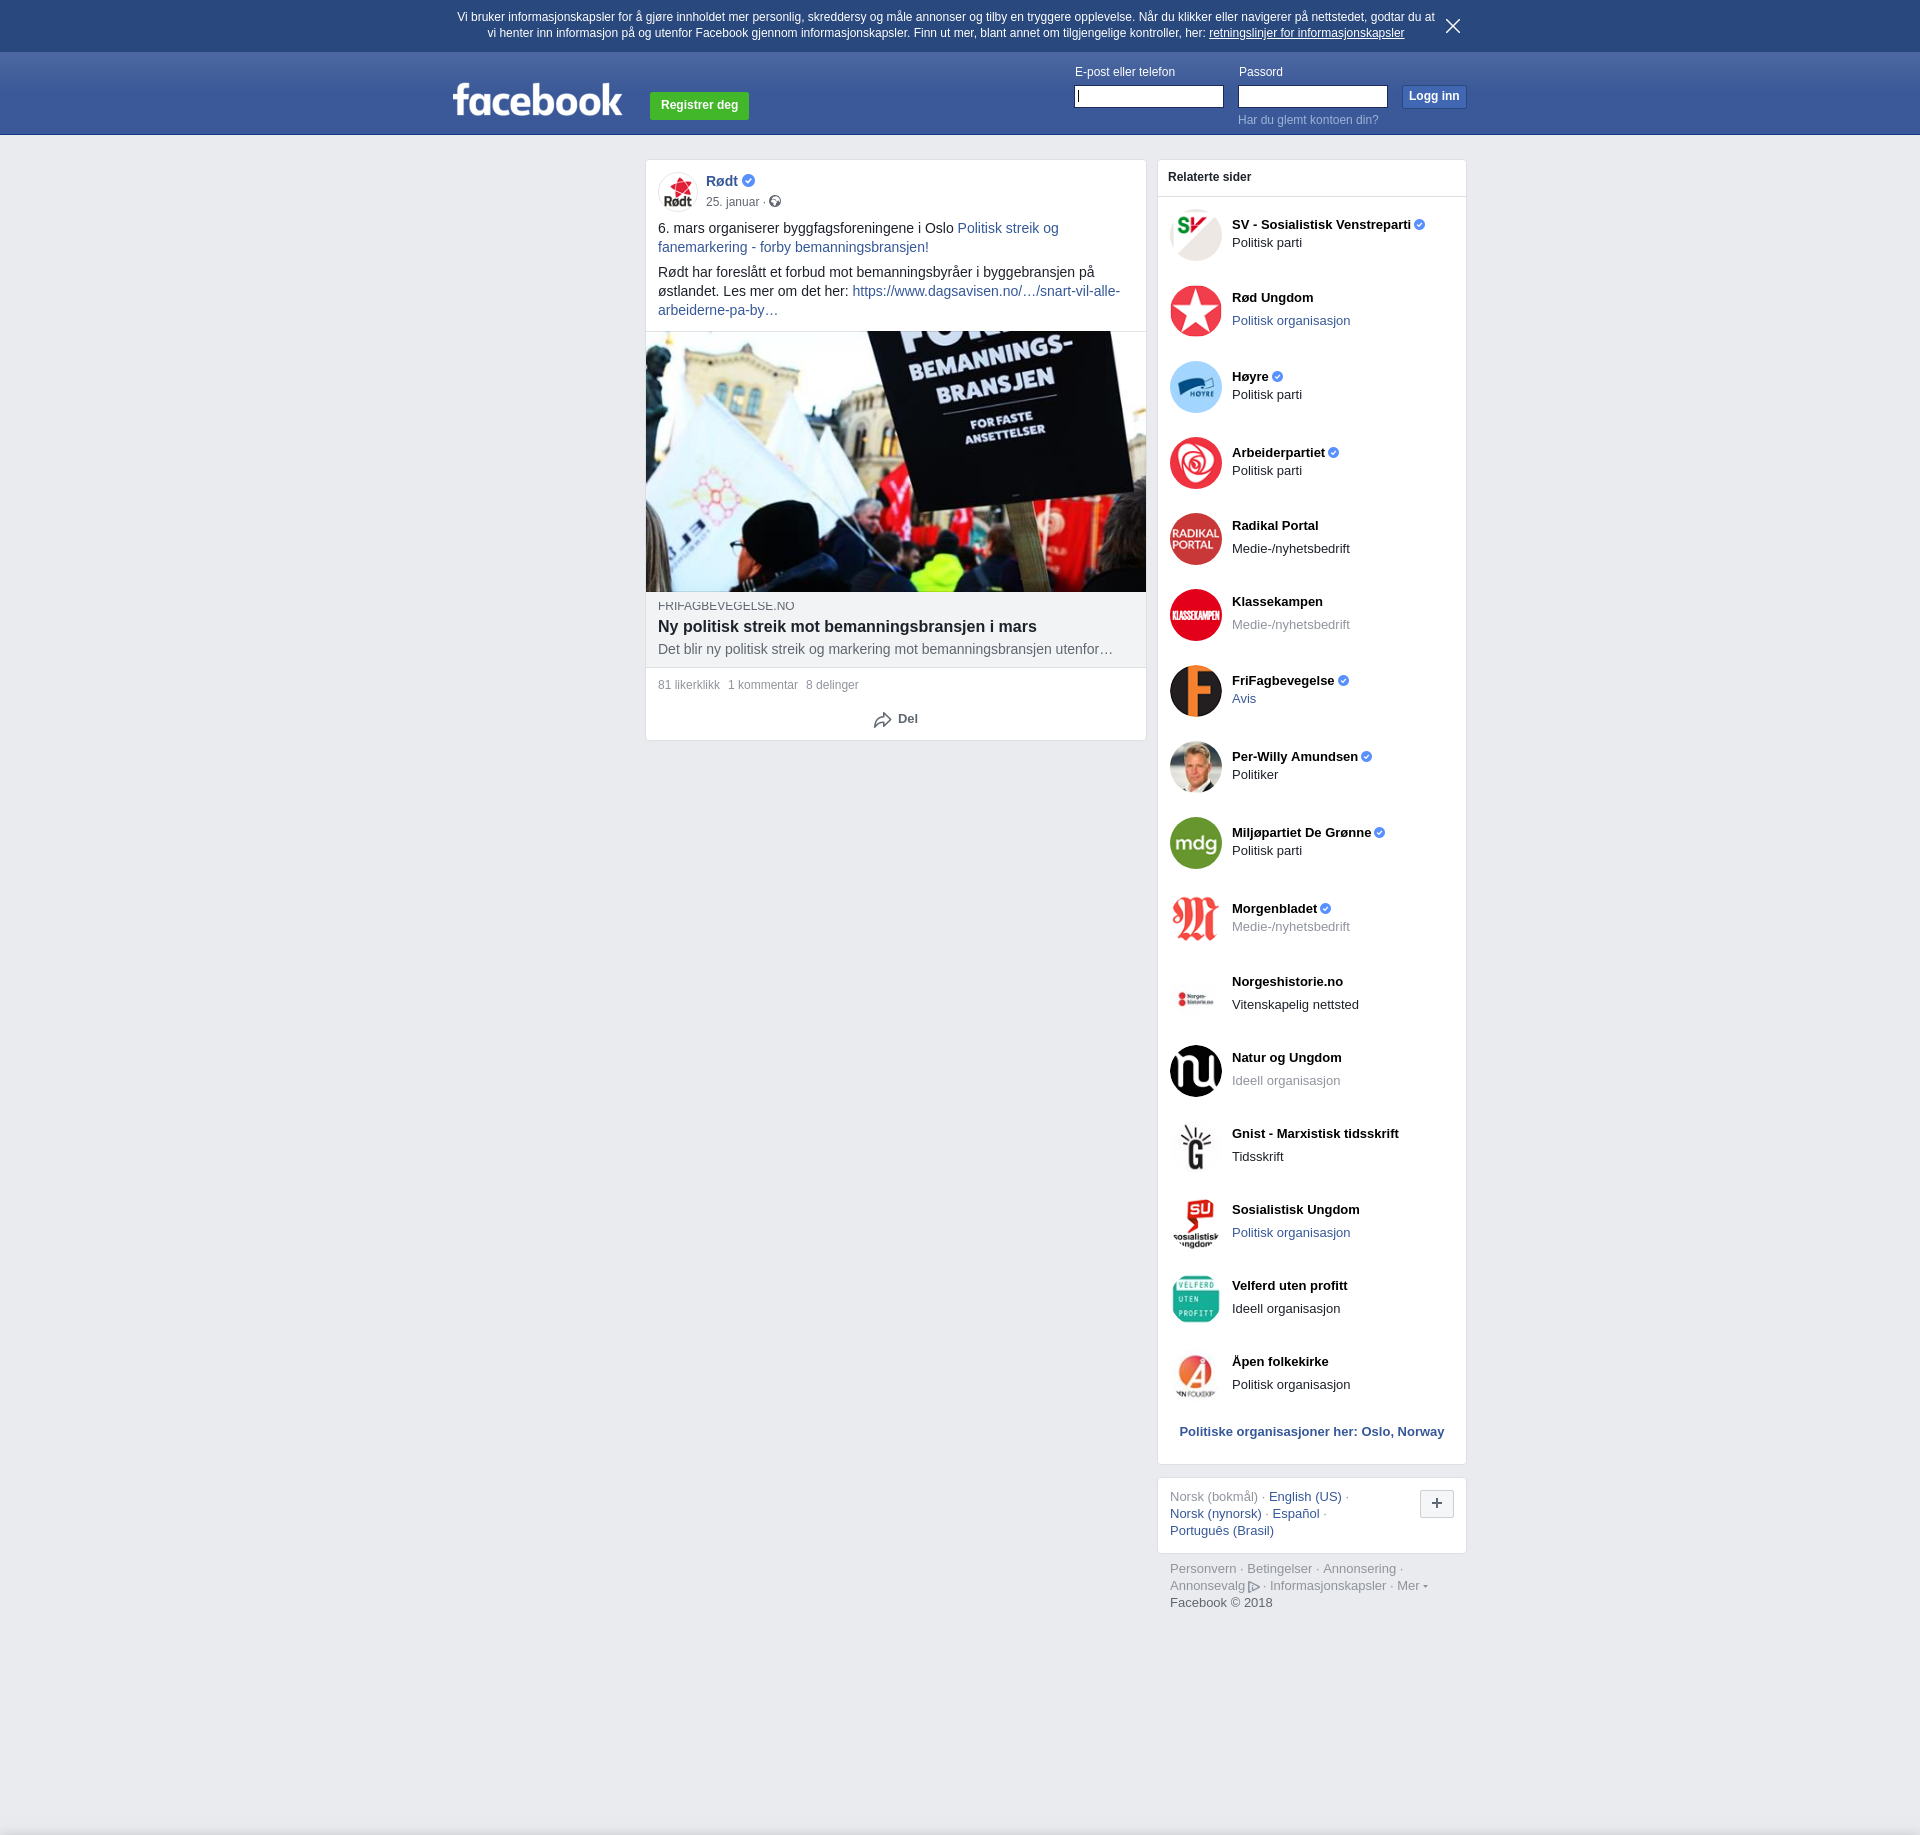Click the Rød Ungdom star logo
The image size is (1920, 1835).
(x=1196, y=311)
